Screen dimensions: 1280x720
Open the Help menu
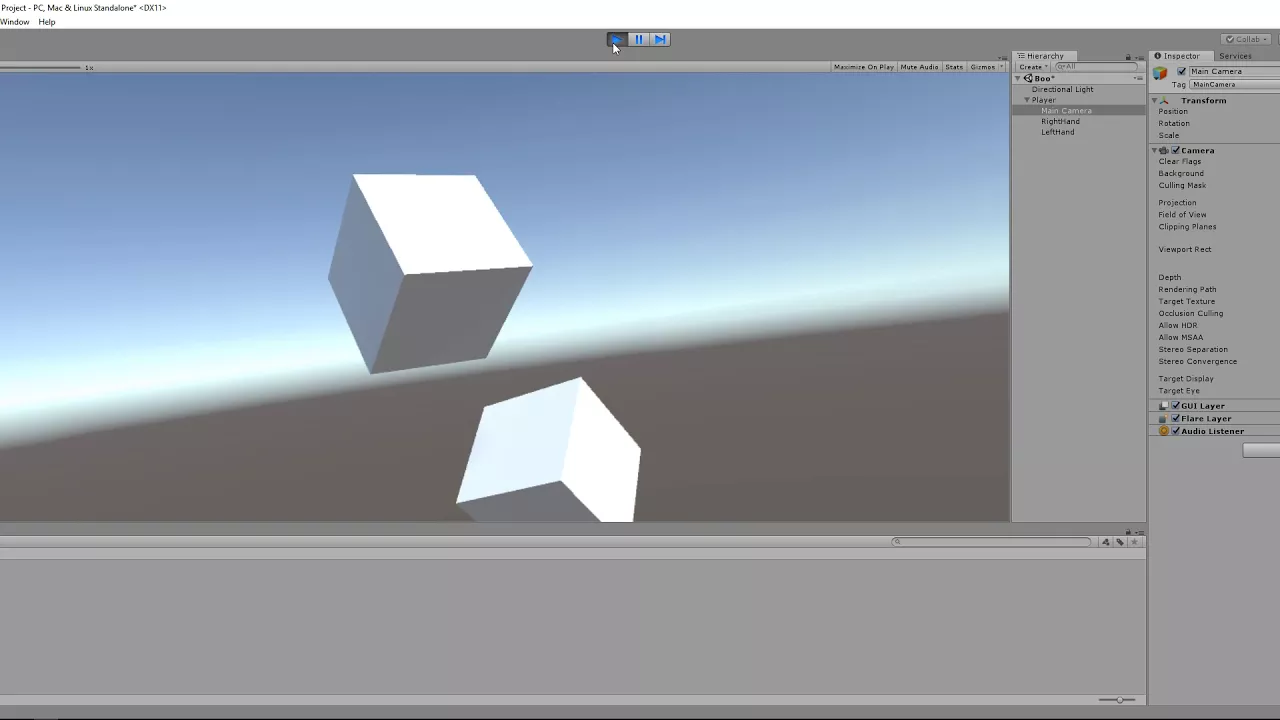click(47, 22)
